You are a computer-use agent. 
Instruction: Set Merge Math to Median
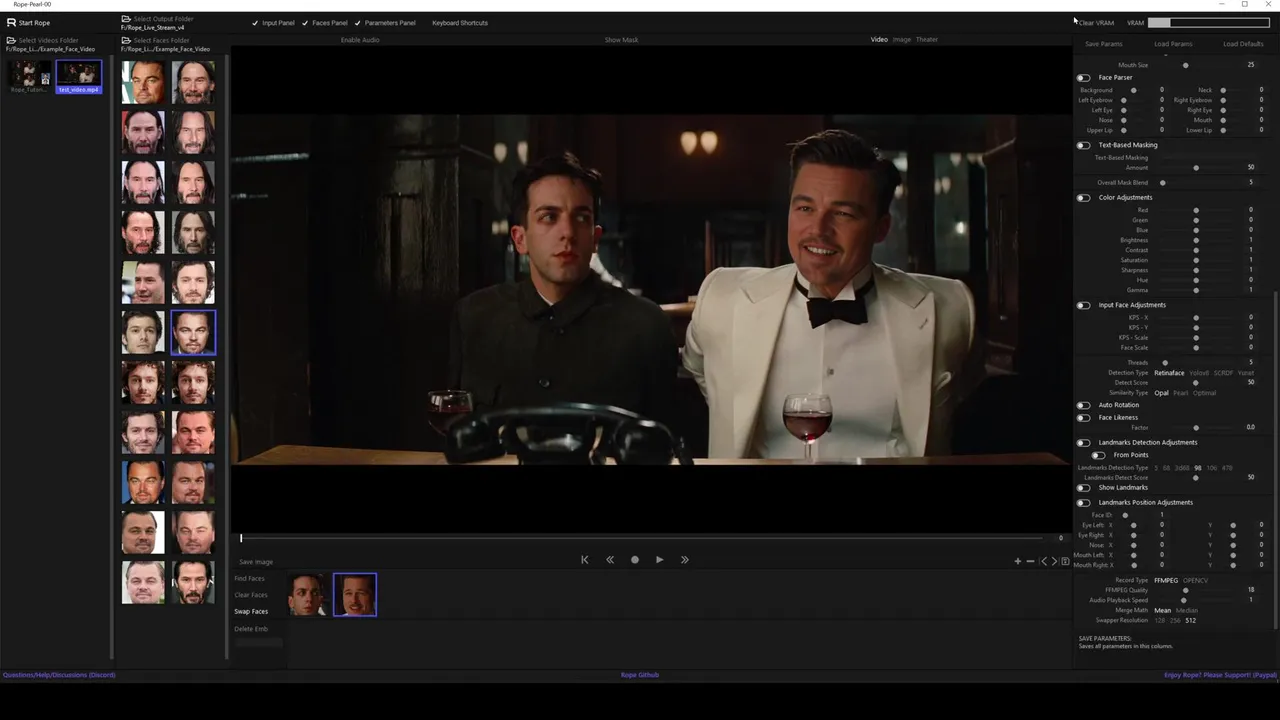click(x=1187, y=611)
